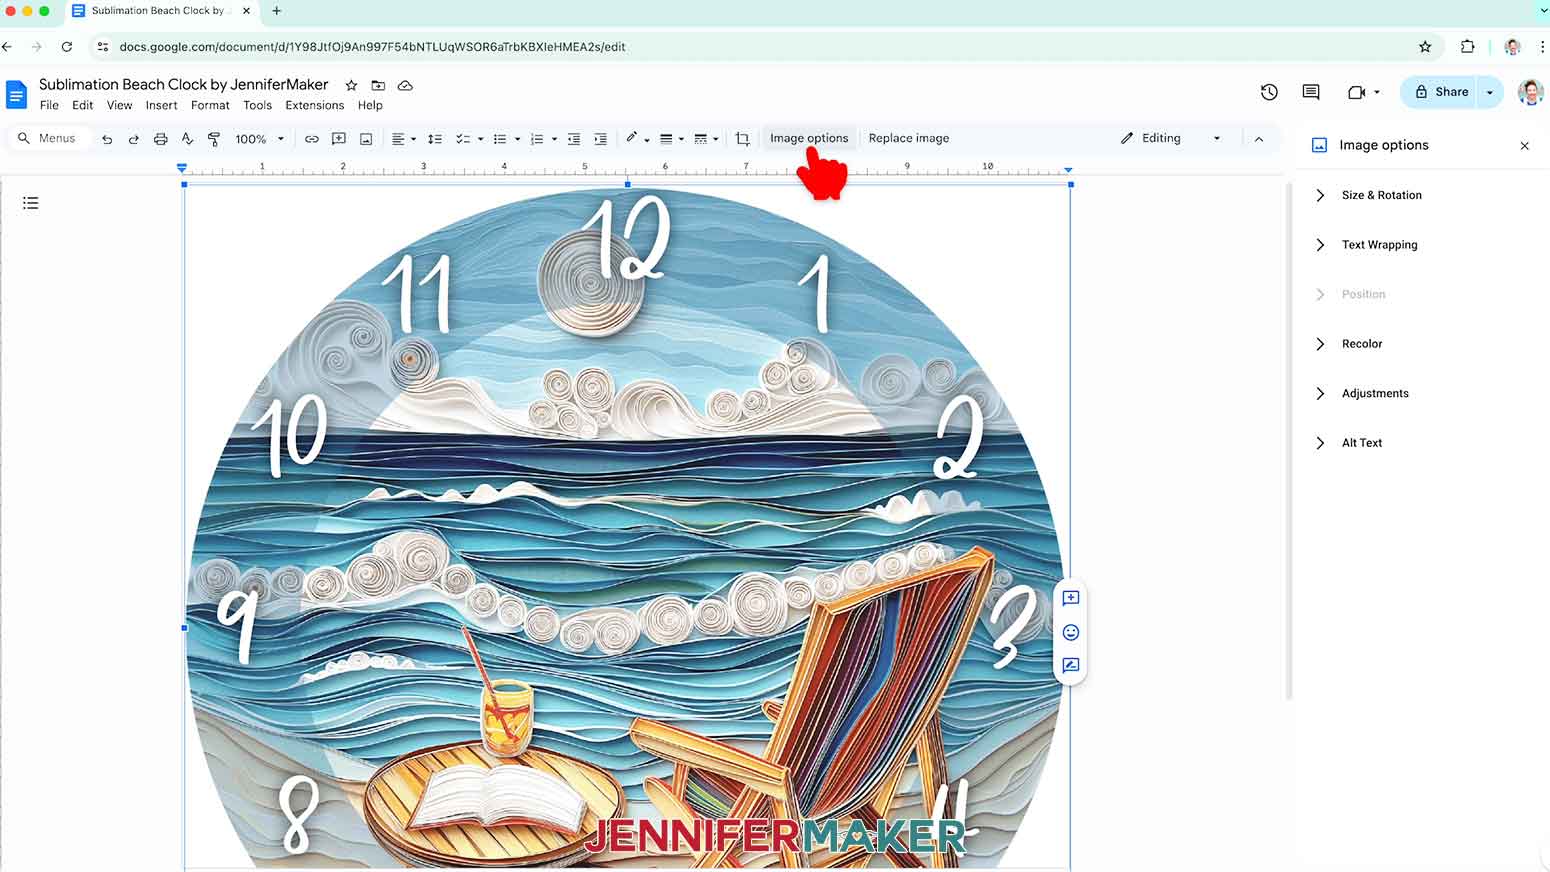1550x872 pixels.
Task: Open a new browser tab
Action: click(277, 11)
